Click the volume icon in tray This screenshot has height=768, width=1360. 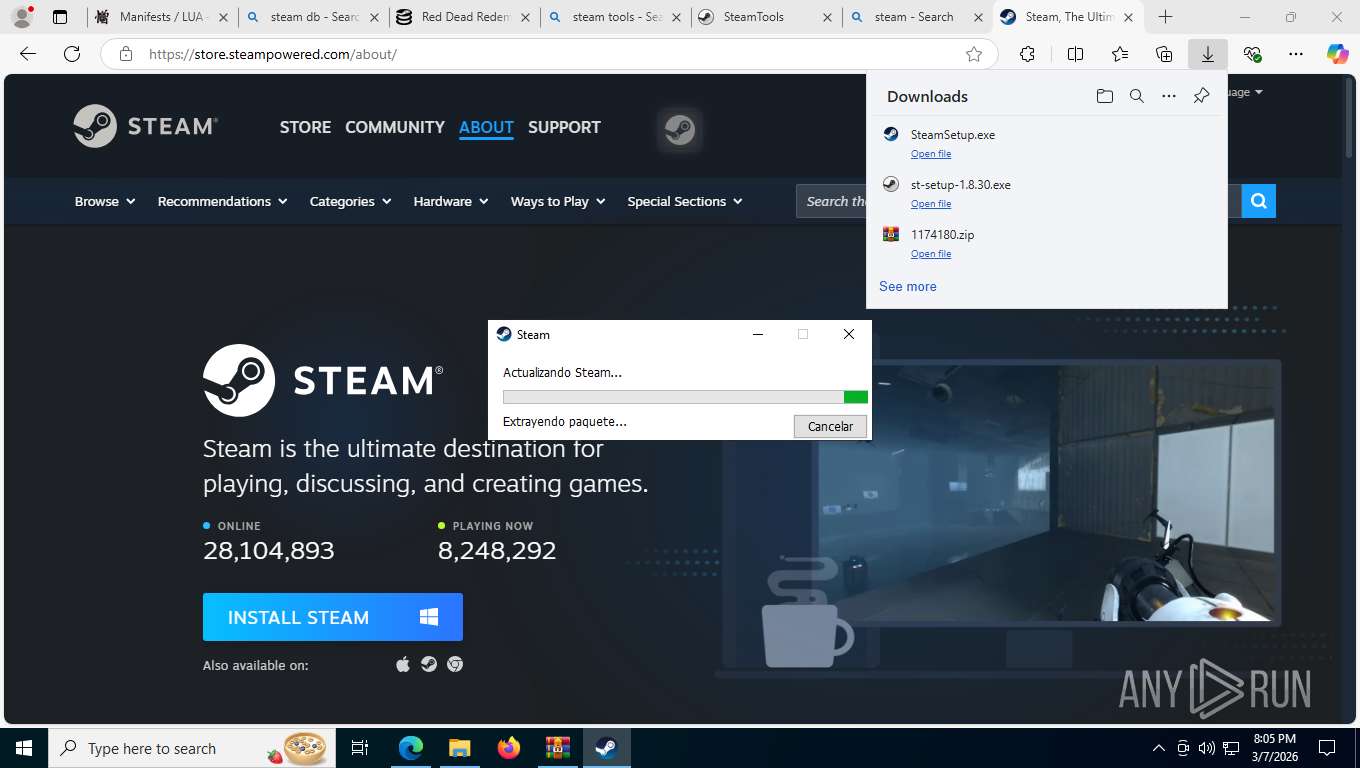click(1207, 748)
